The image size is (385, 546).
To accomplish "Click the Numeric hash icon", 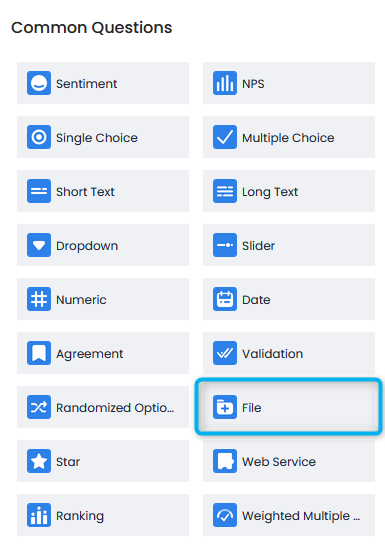I will (39, 299).
